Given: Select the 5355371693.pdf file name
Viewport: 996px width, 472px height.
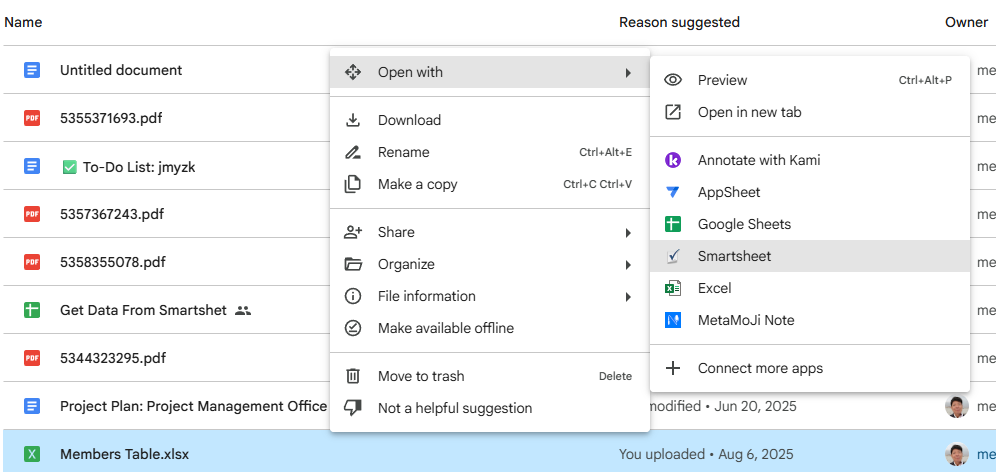Looking at the screenshot, I should (x=111, y=118).
